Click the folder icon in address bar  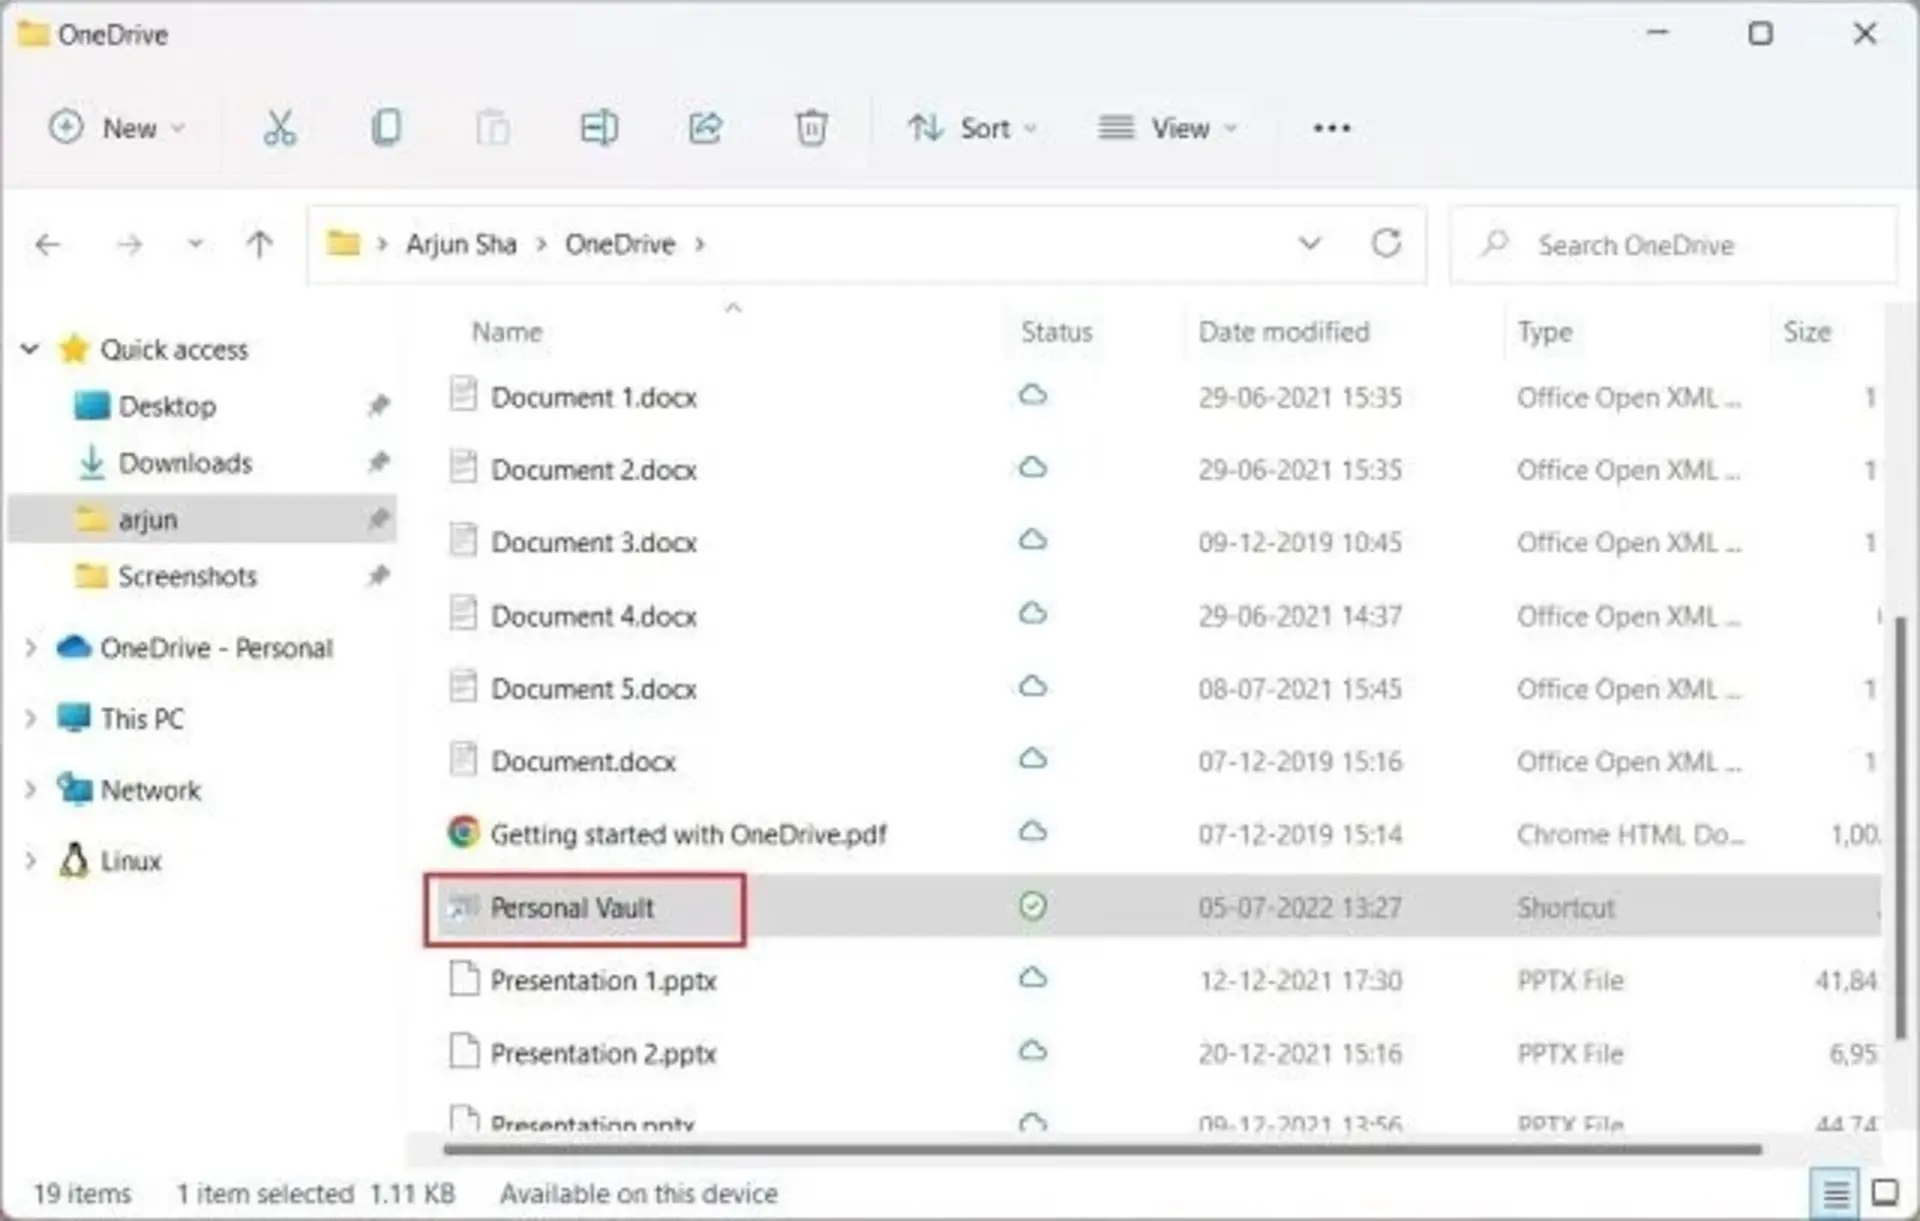pos(343,243)
